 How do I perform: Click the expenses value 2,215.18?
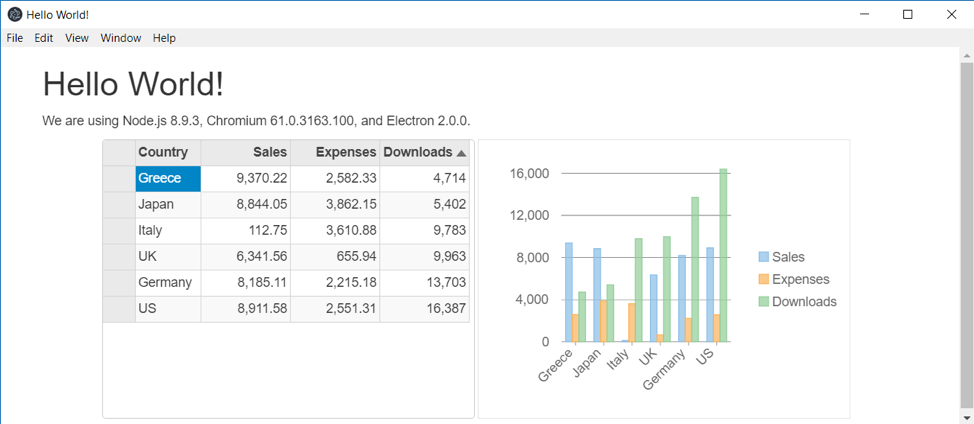coord(335,283)
